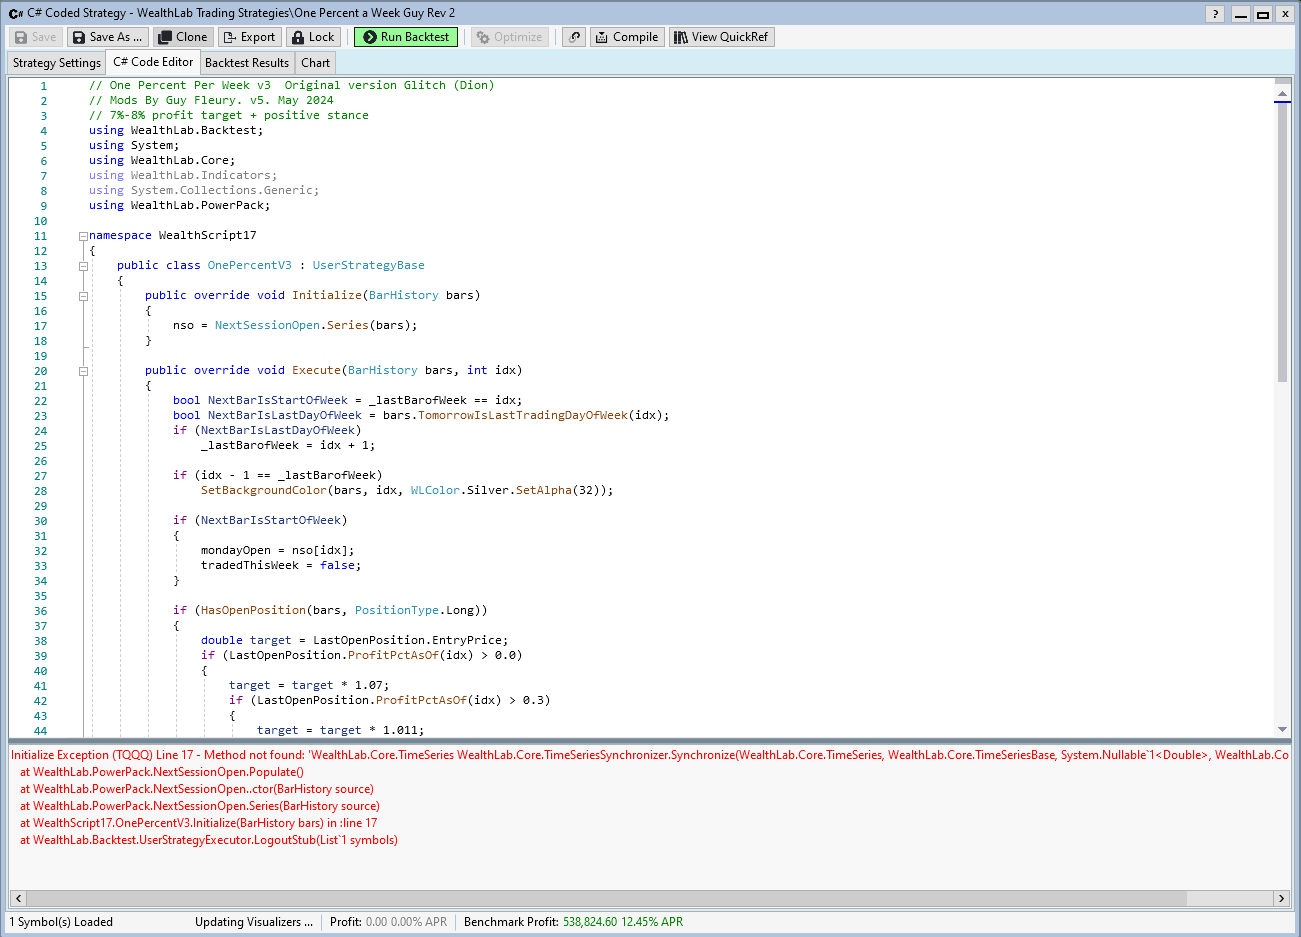Open View QuickRef reference
Screen dimensions: 1301x937
721,37
